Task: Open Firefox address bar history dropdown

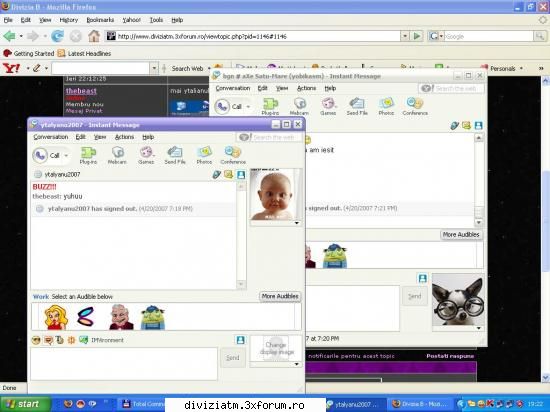Action: (405, 36)
